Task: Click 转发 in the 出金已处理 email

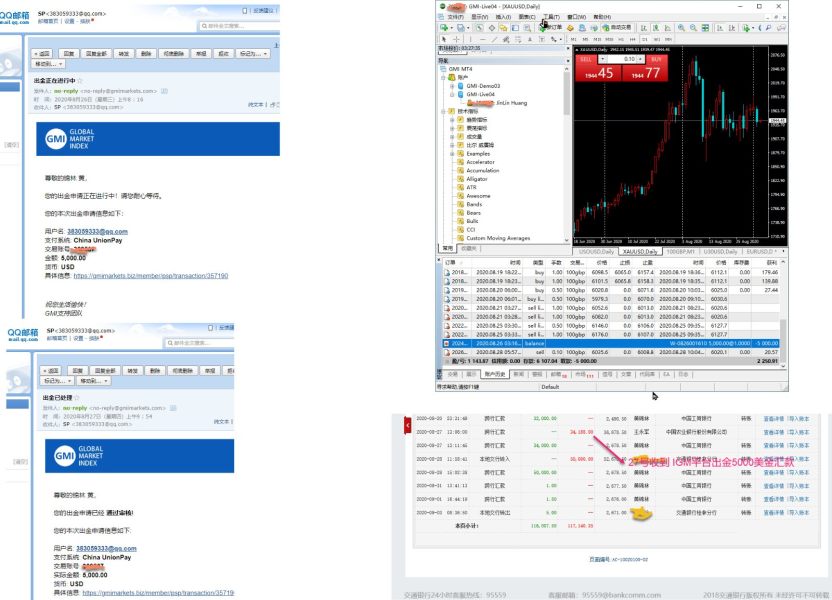Action: coord(133,370)
